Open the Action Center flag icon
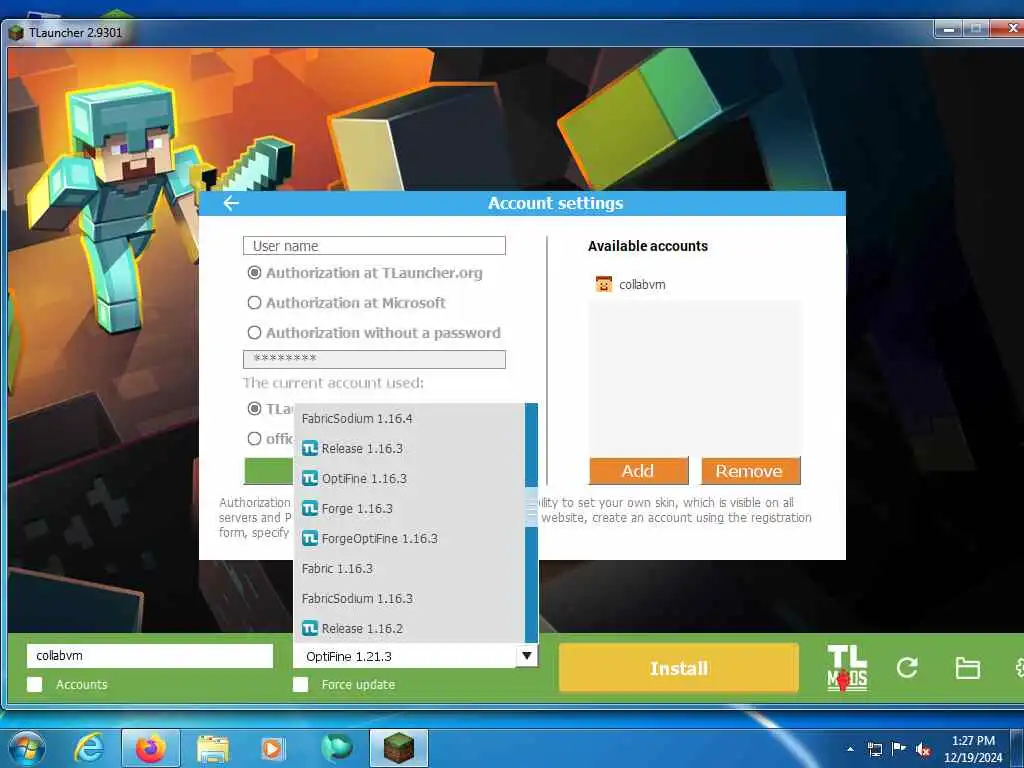Viewport: 1024px width, 768px height. [x=899, y=749]
